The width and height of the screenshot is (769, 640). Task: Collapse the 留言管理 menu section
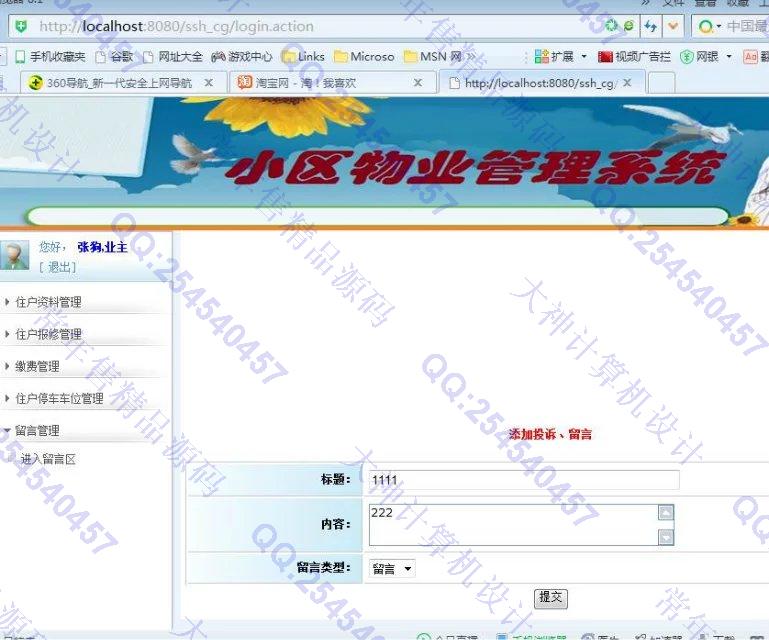(x=37, y=430)
